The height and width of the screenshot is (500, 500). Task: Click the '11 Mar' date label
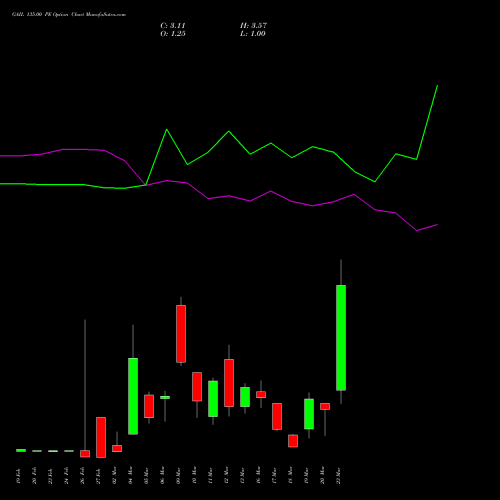(x=210, y=475)
